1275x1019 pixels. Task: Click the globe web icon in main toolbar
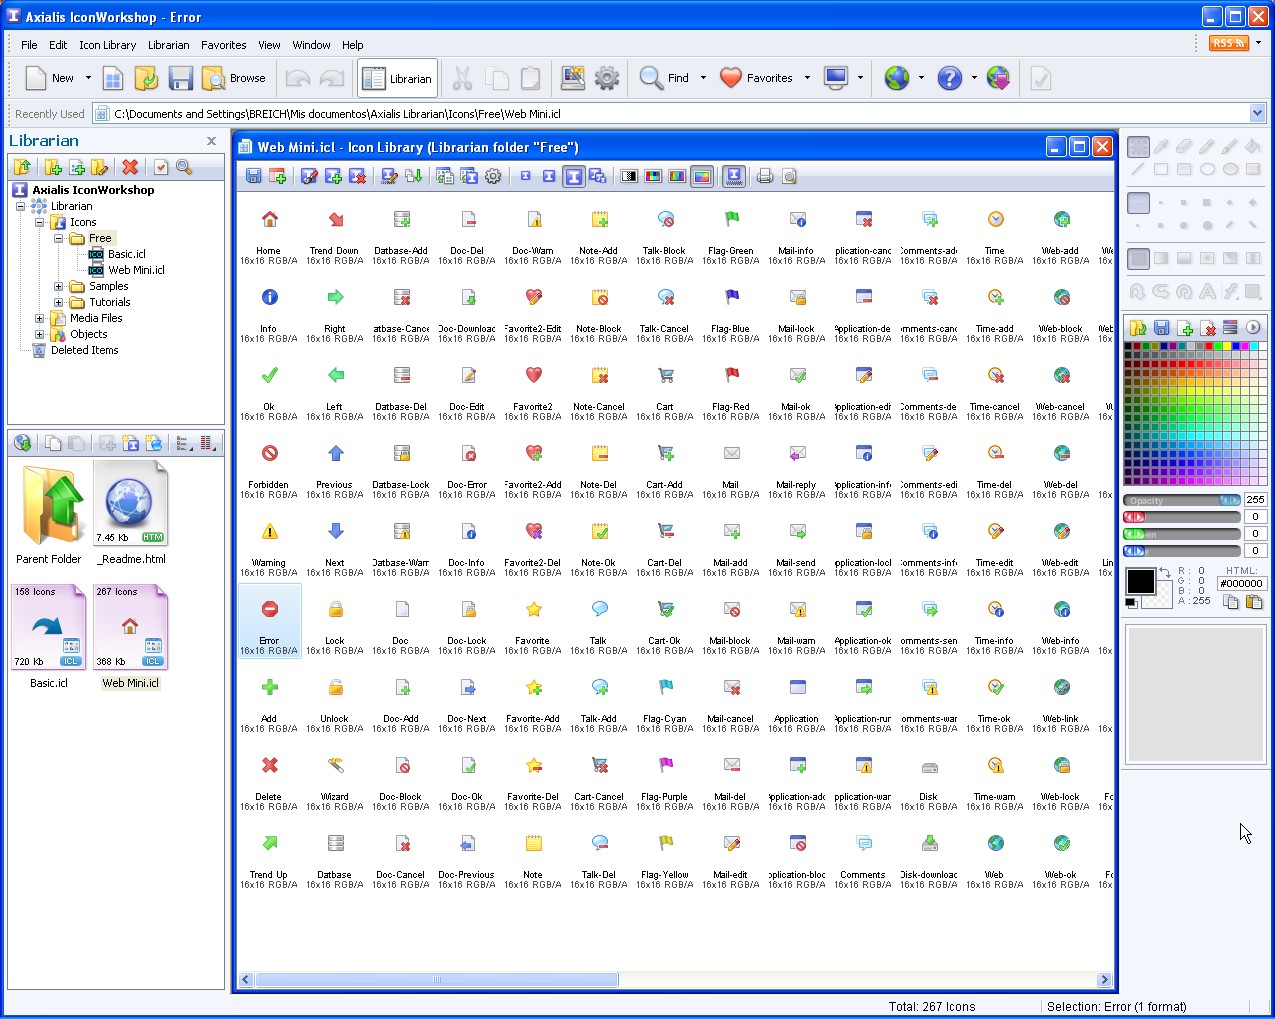pos(897,78)
